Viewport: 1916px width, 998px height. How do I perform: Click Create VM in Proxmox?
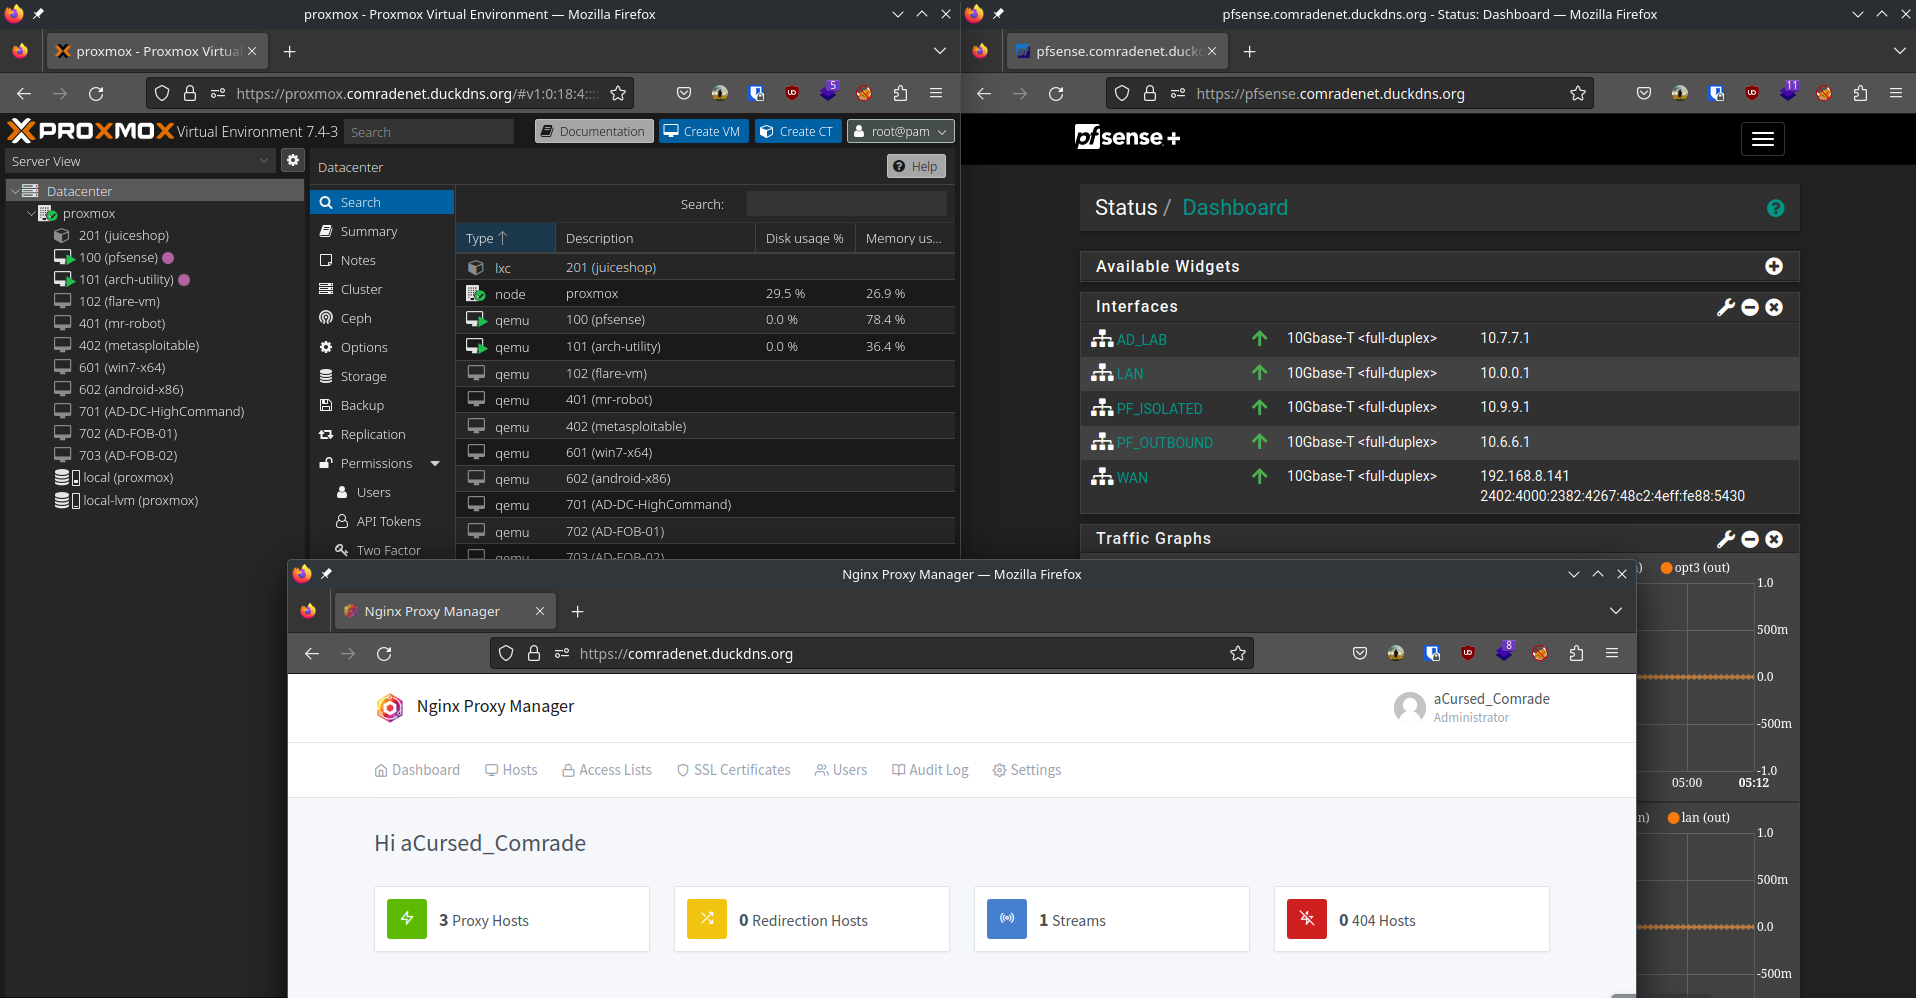click(x=703, y=131)
